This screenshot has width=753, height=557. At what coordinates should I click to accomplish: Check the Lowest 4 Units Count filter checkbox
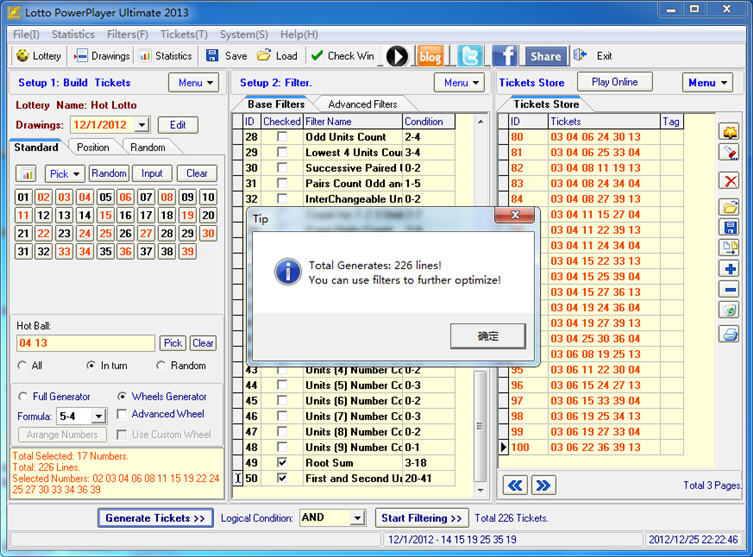coord(282,152)
